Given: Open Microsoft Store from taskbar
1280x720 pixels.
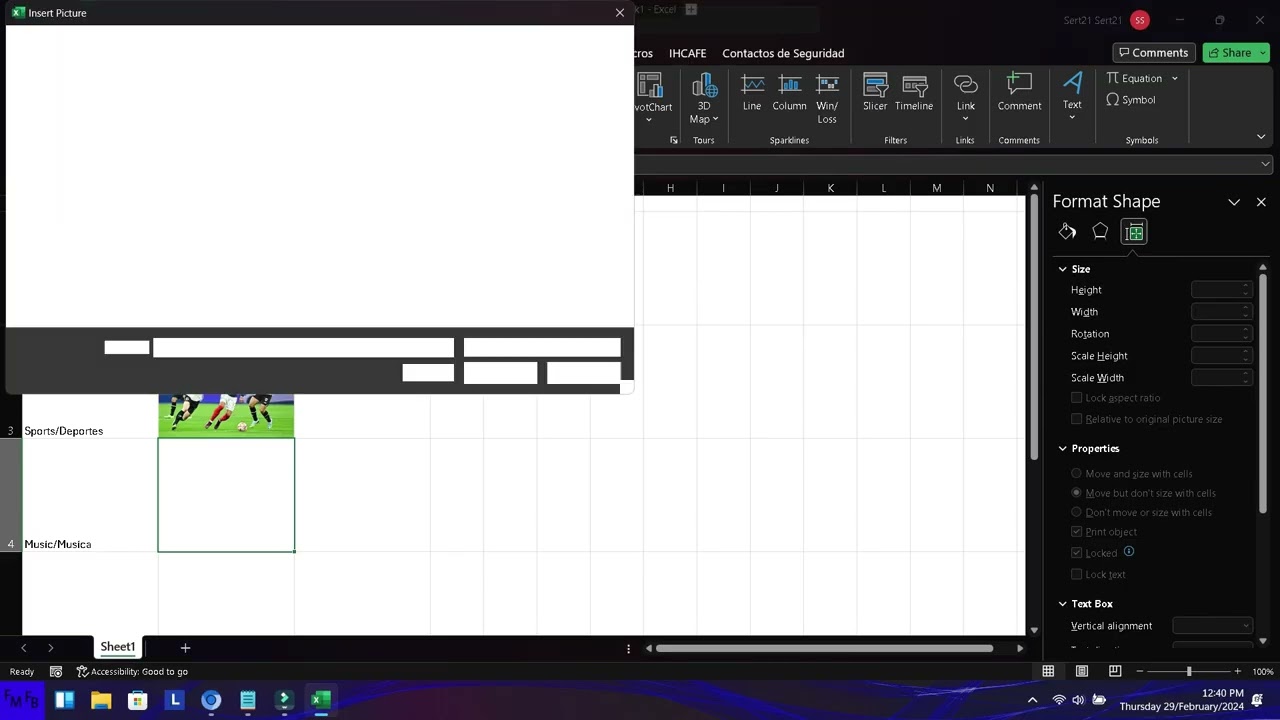Looking at the screenshot, I should point(138,700).
